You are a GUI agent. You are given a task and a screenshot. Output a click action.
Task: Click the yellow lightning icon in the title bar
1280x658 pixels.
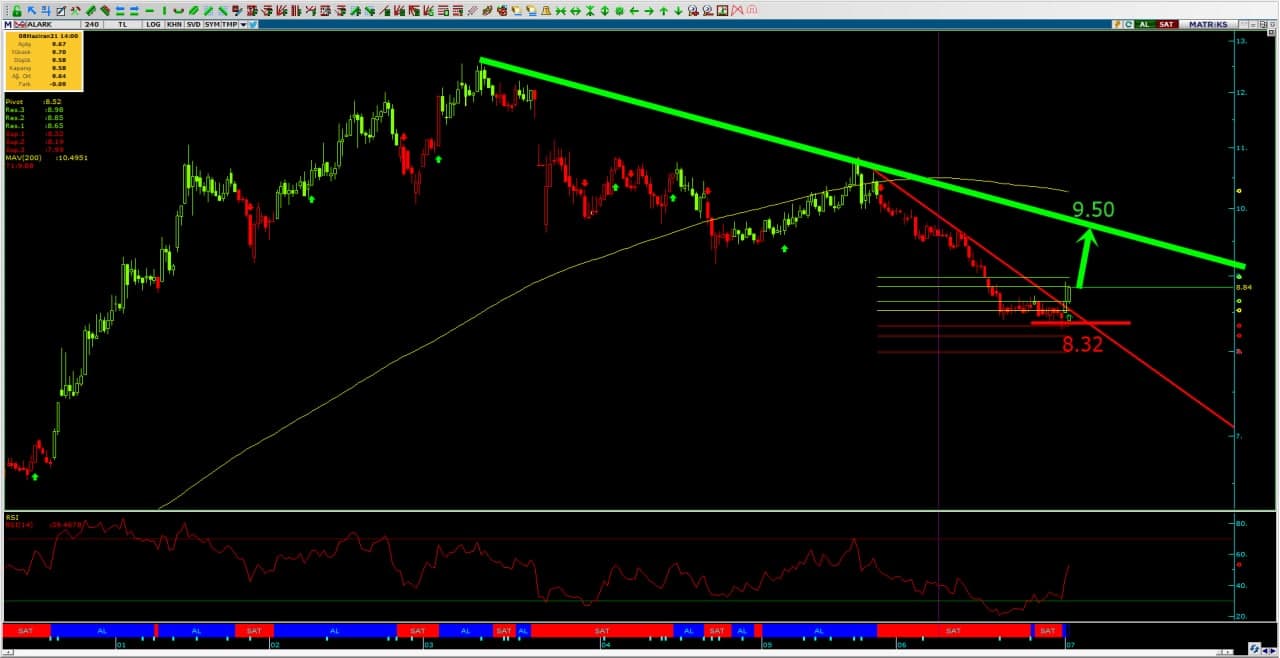1117,24
